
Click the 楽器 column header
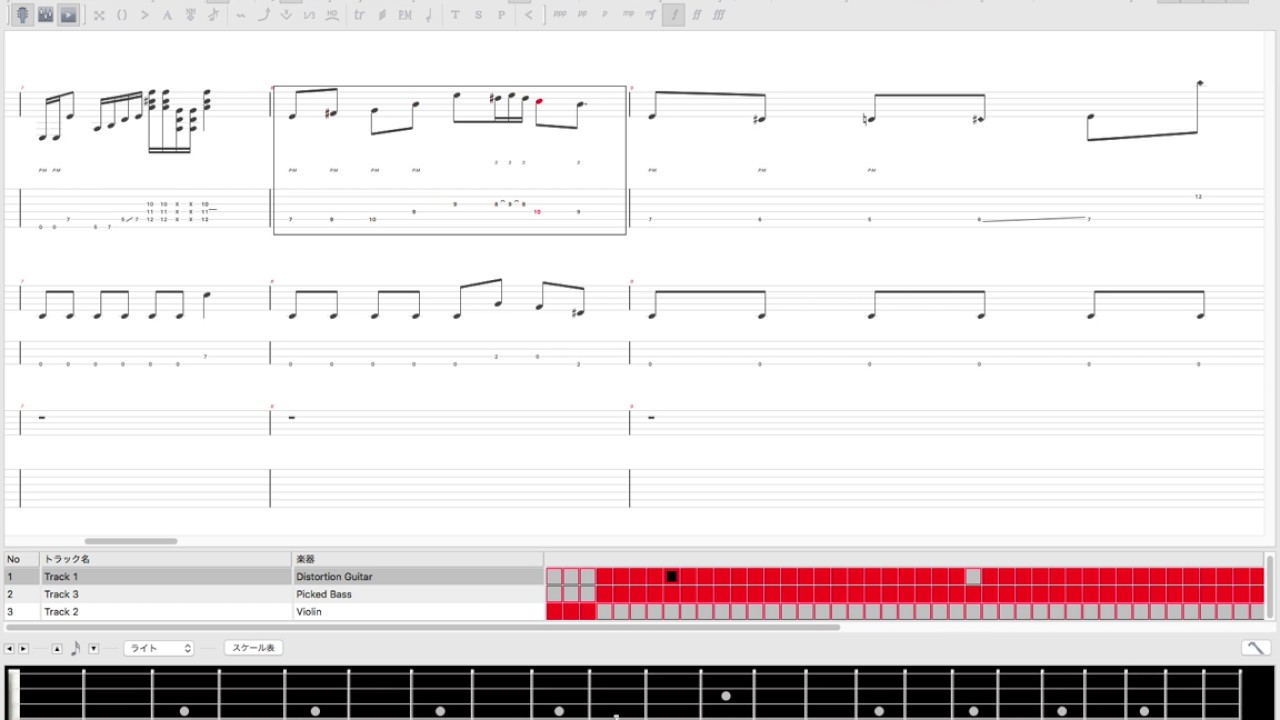[x=417, y=559]
